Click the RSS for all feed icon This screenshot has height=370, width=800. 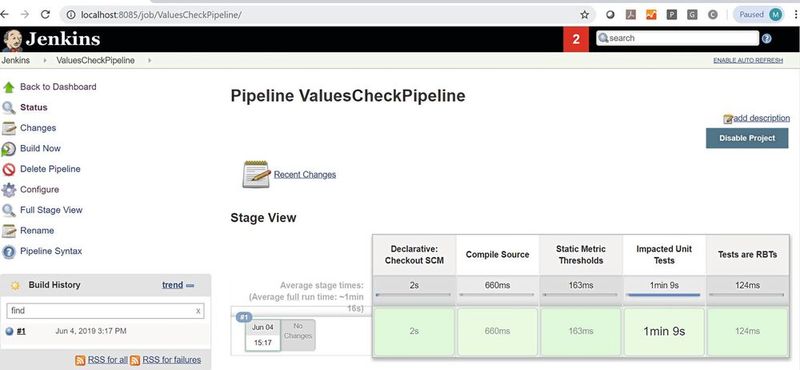click(x=80, y=360)
